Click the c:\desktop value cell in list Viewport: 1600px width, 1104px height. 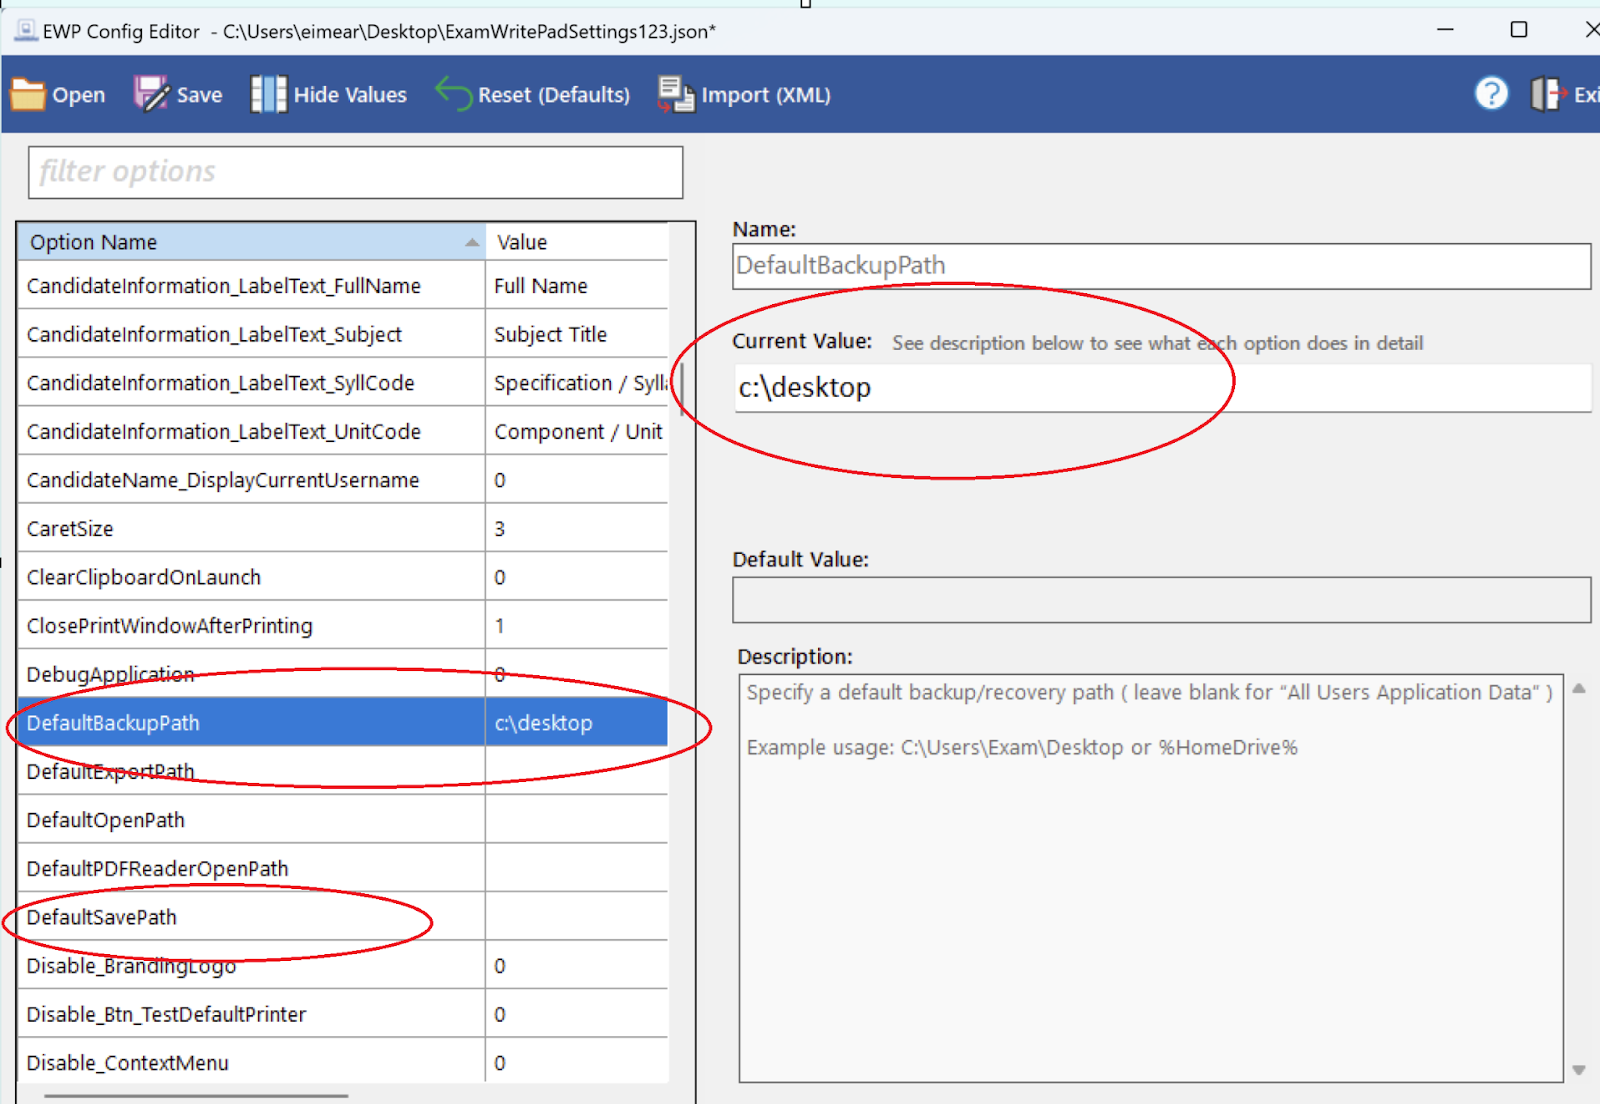point(577,723)
